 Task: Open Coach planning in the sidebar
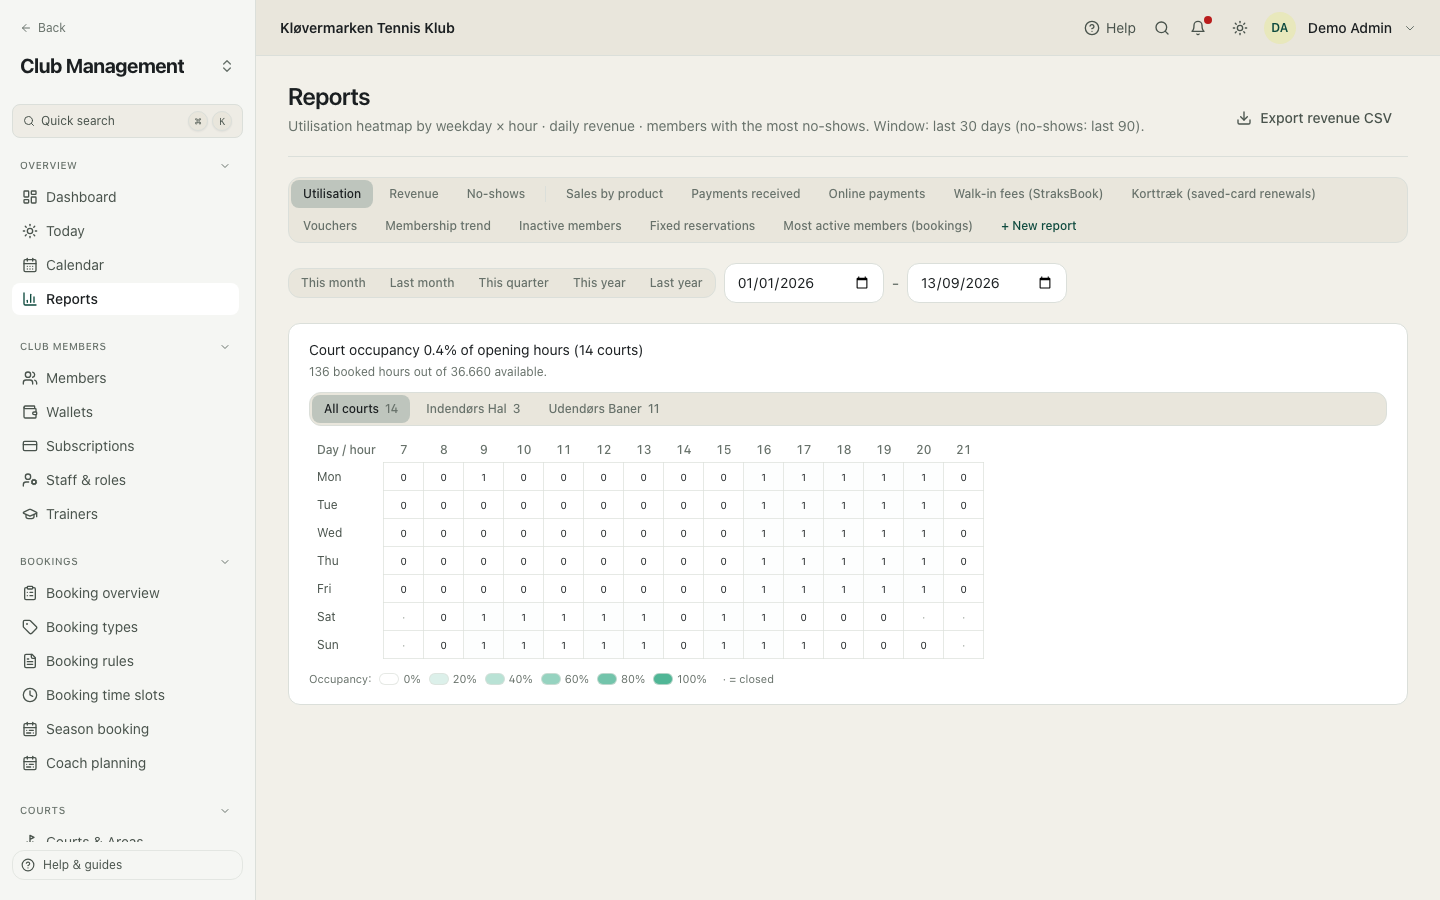point(125,763)
